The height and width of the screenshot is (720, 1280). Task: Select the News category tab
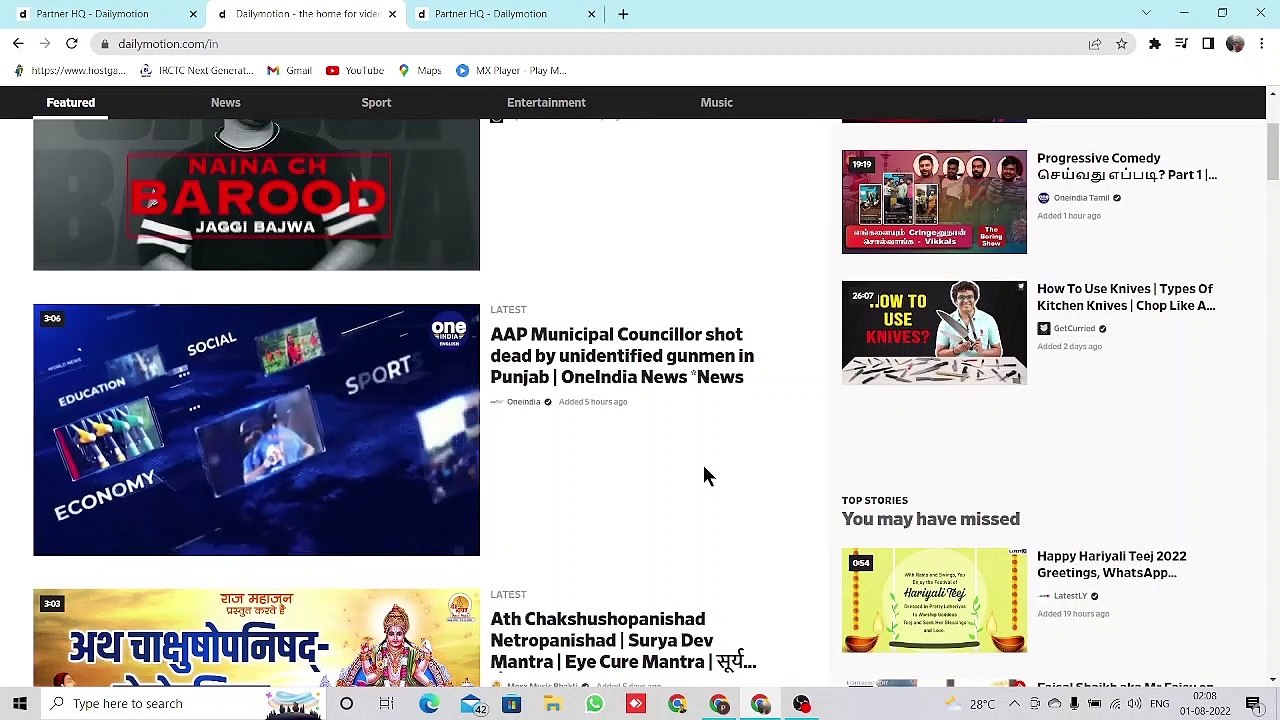(225, 102)
